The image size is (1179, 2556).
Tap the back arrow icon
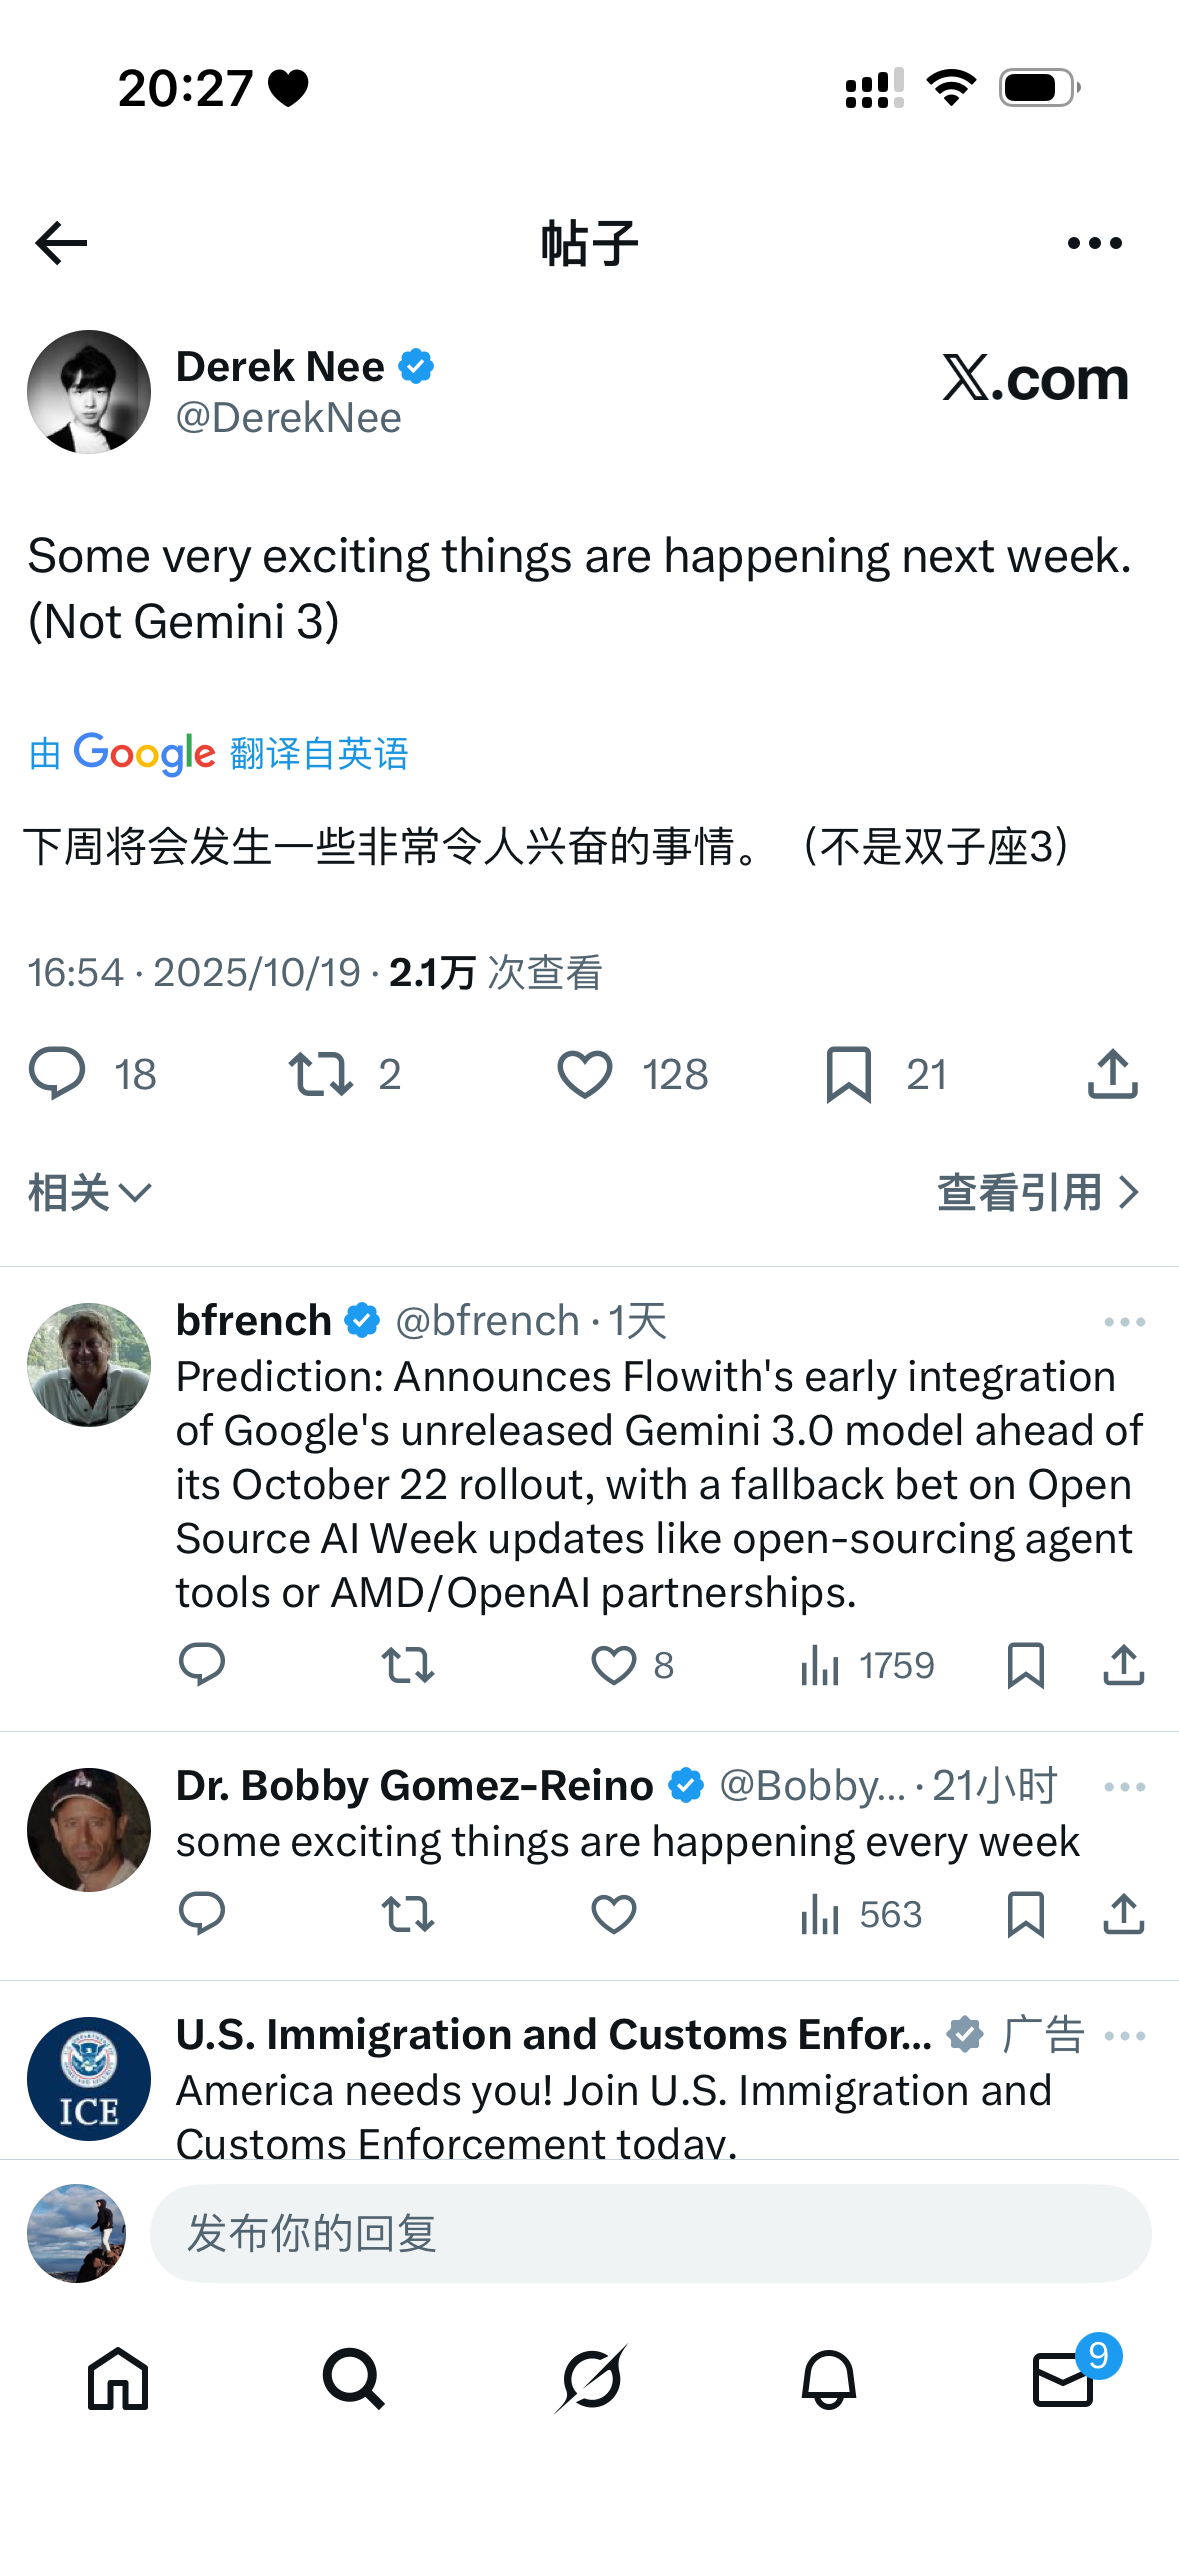[61, 243]
